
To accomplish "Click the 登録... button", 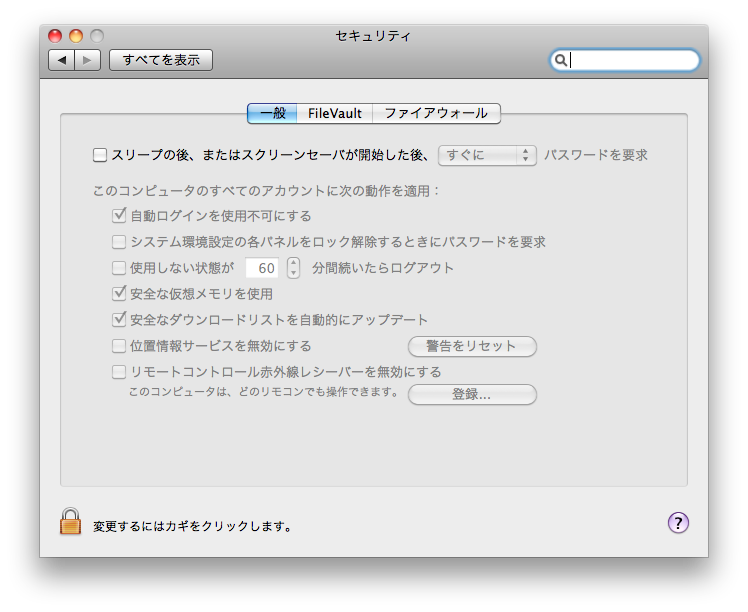I will pos(472,394).
